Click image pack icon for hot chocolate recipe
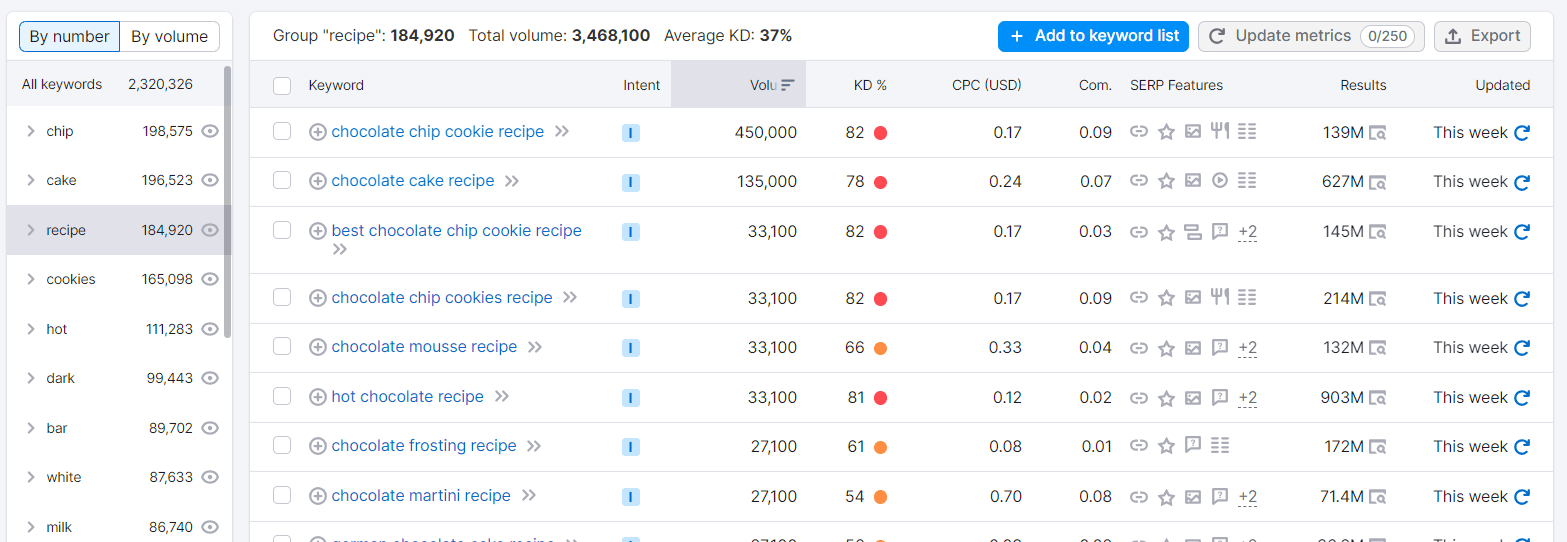Viewport: 1567px width, 542px height. (x=1192, y=397)
